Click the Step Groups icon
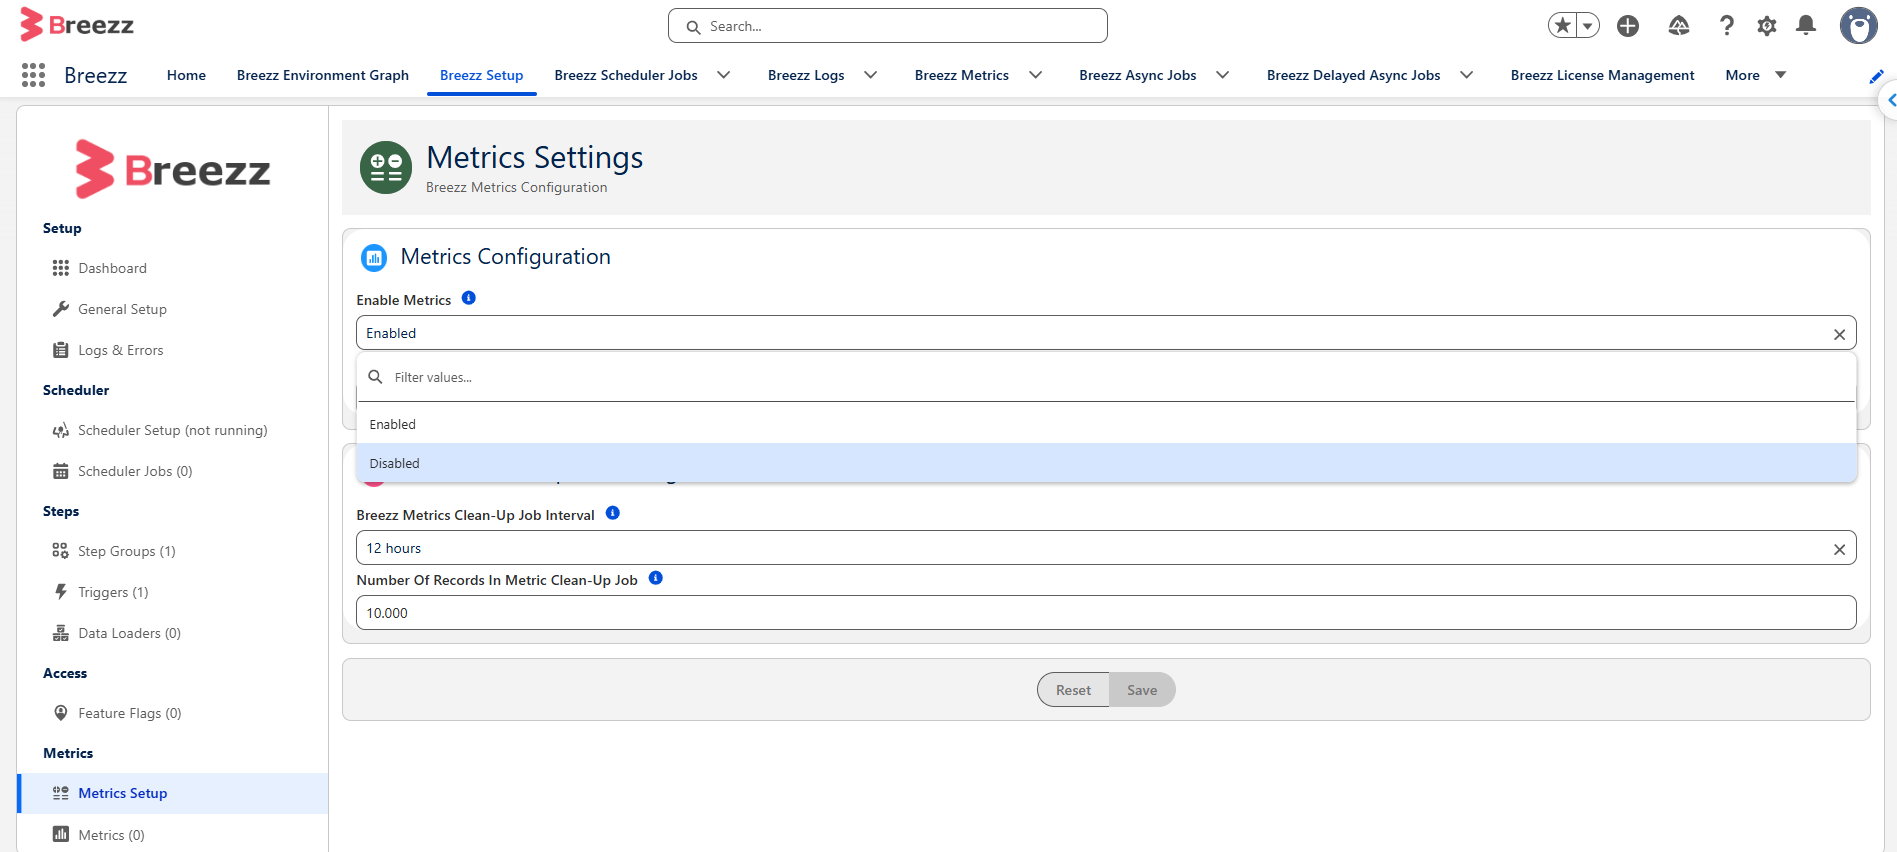This screenshot has height=852, width=1897. (x=61, y=551)
